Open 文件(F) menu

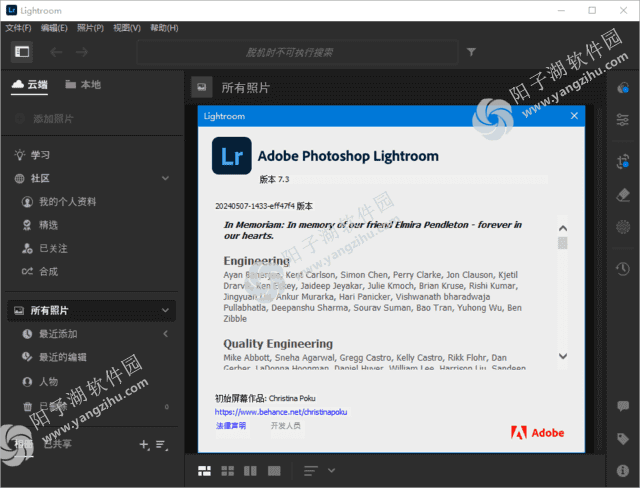point(18,28)
